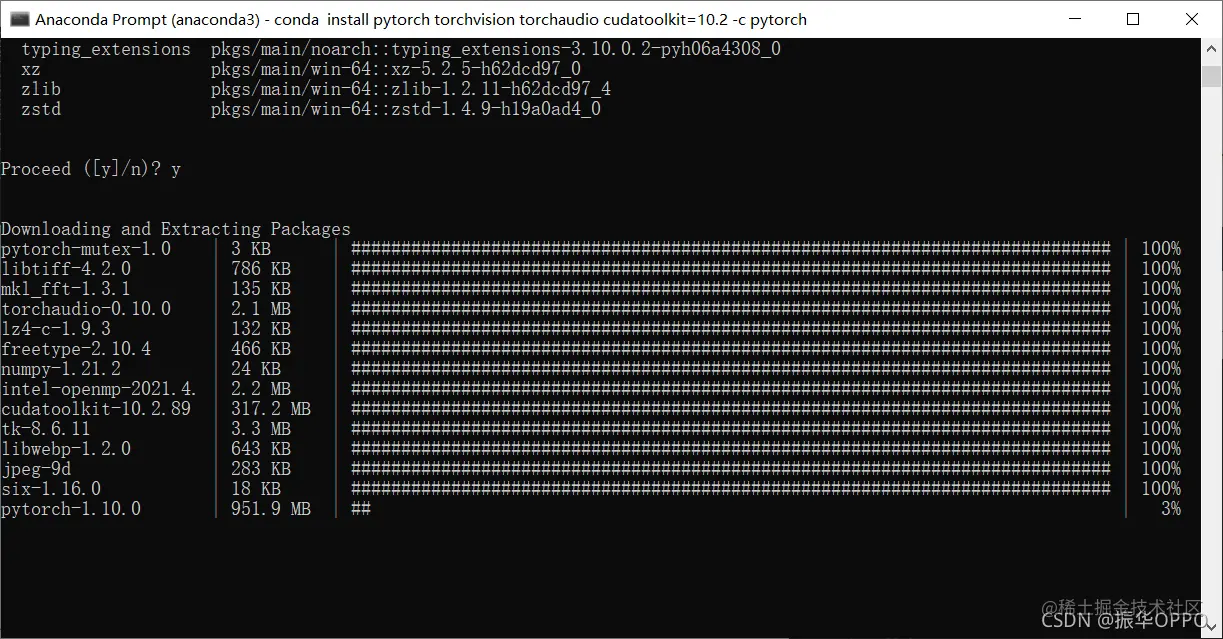Image resolution: width=1223 pixels, height=639 pixels.
Task: Click the 'pkgs/main/win-64::zlib-1.2.11-h62dcd97_4' entry
Action: [411, 89]
